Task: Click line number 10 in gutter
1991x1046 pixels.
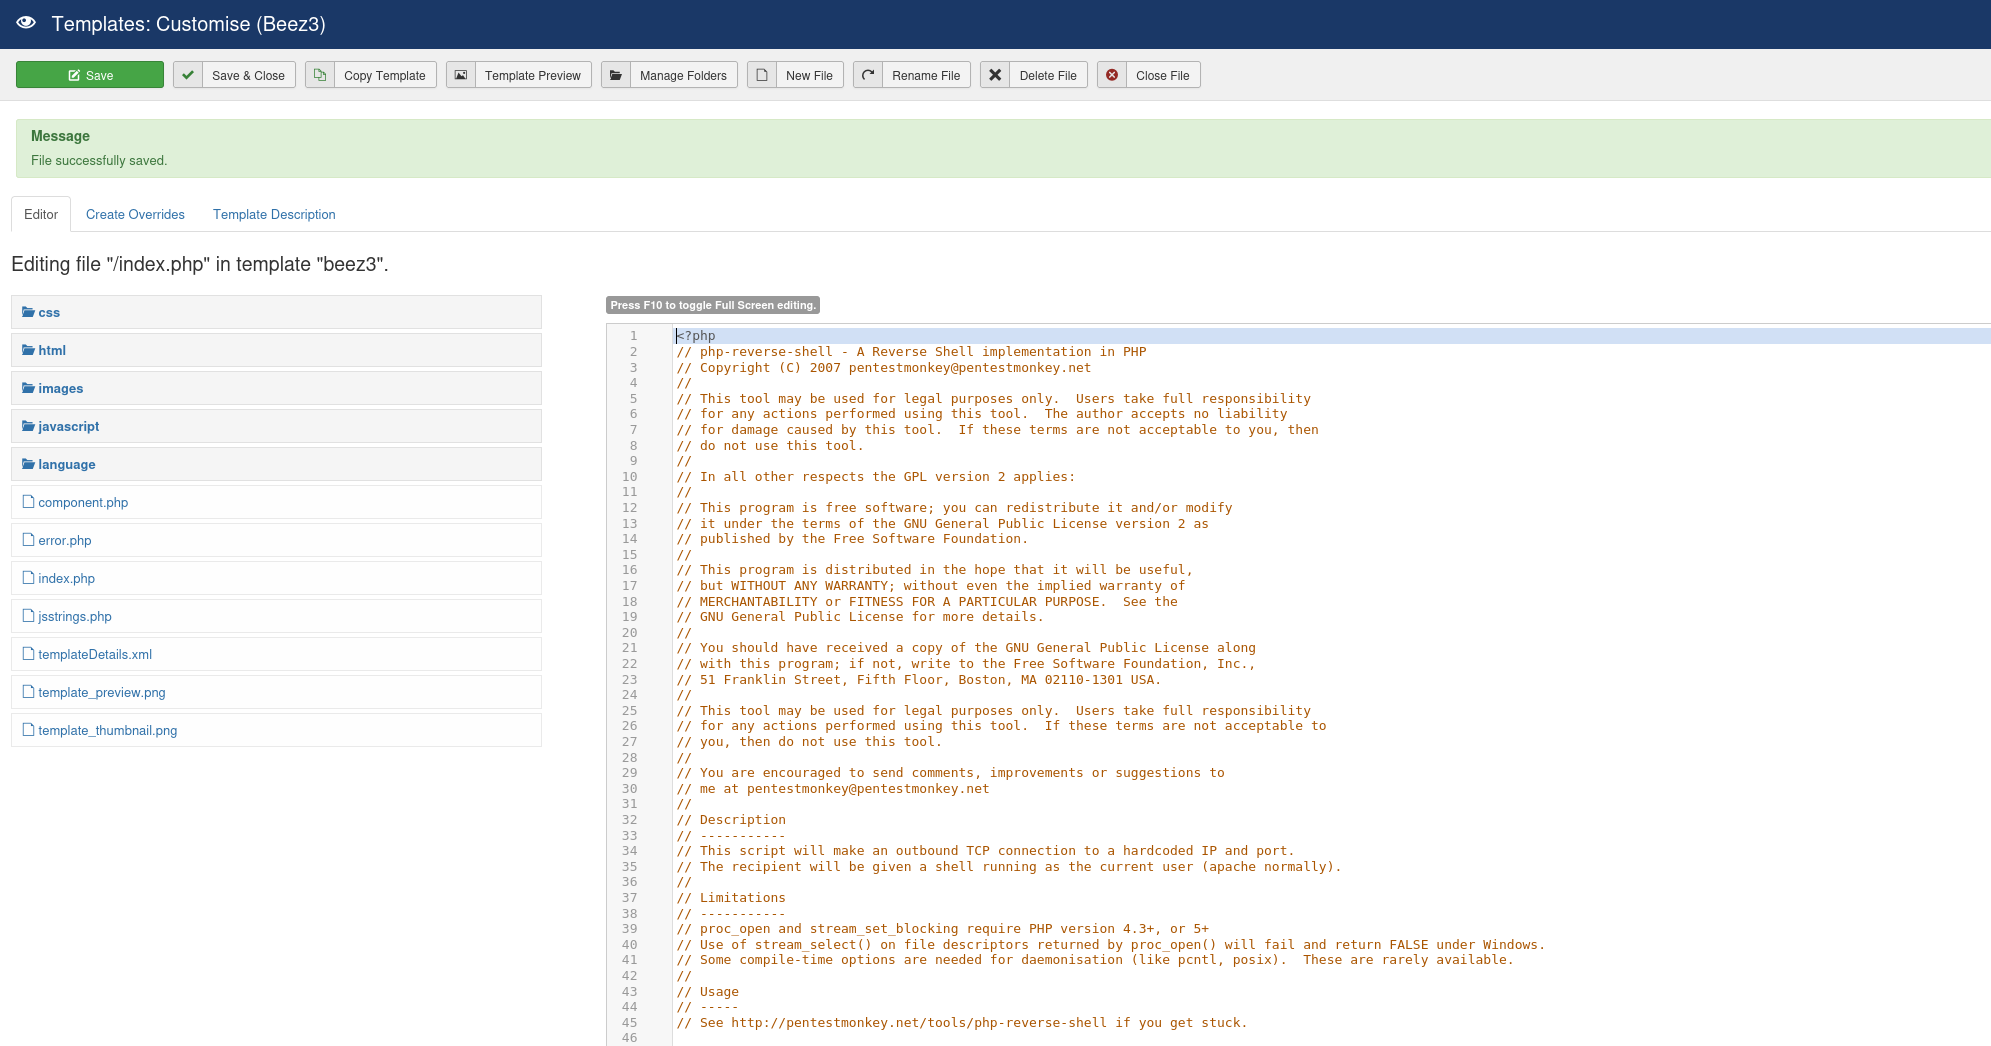Action: coord(629,477)
